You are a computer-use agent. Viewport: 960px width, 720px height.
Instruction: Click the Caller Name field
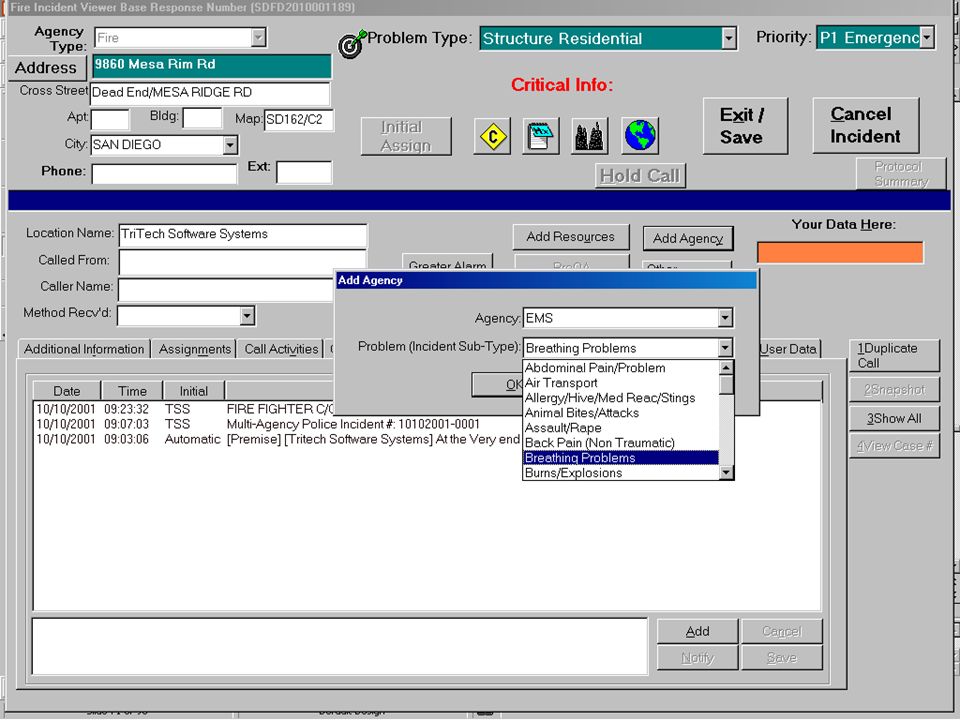pyautogui.click(x=227, y=290)
